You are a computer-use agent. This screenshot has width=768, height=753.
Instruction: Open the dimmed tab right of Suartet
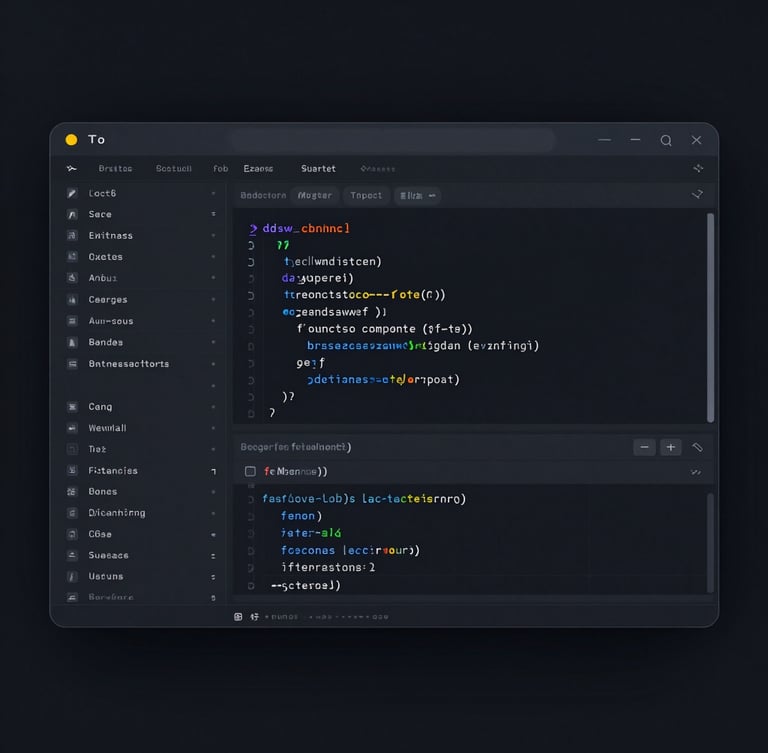click(x=378, y=169)
